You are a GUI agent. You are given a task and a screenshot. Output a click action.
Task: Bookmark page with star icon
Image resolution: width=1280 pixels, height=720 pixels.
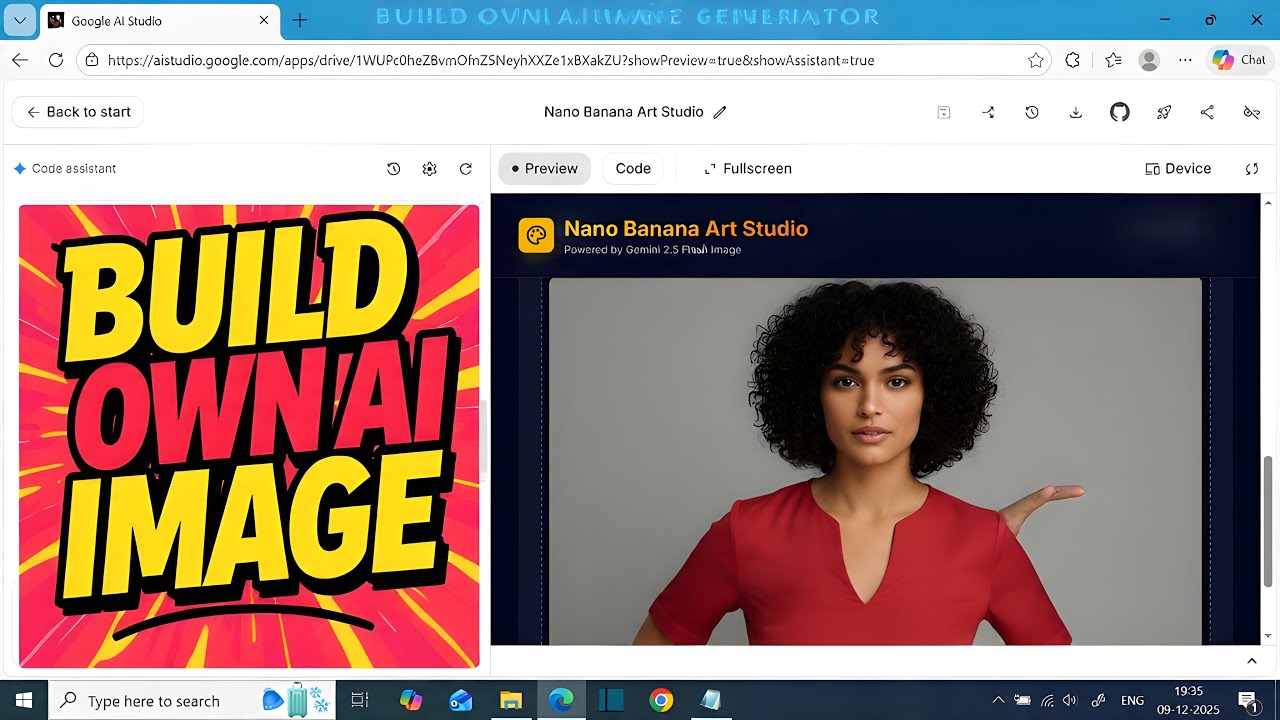(1035, 60)
